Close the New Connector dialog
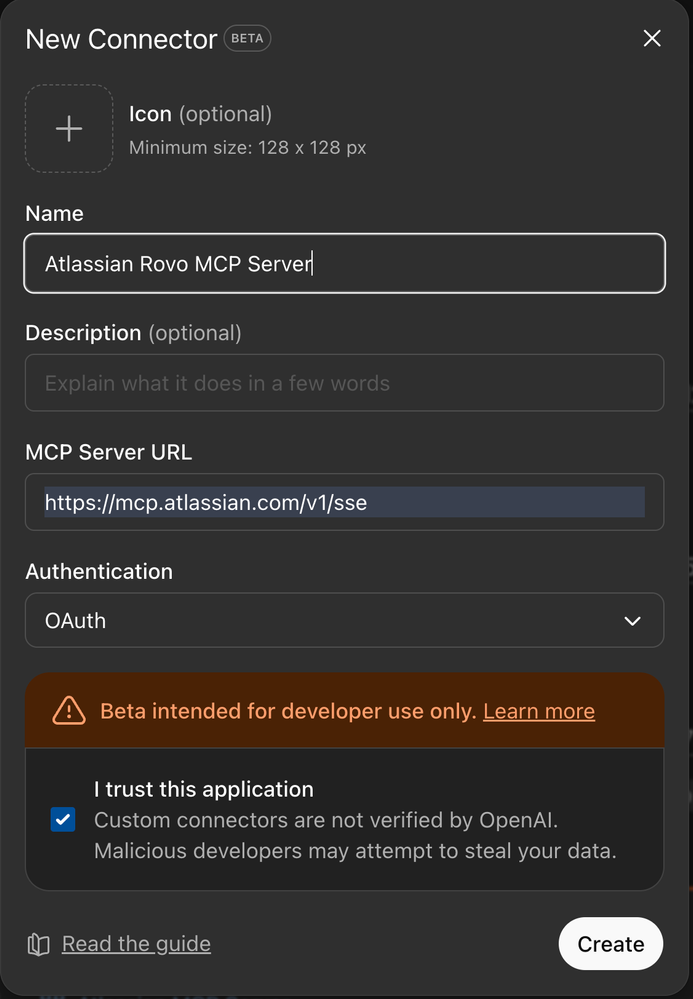The width and height of the screenshot is (693, 999). tap(652, 39)
